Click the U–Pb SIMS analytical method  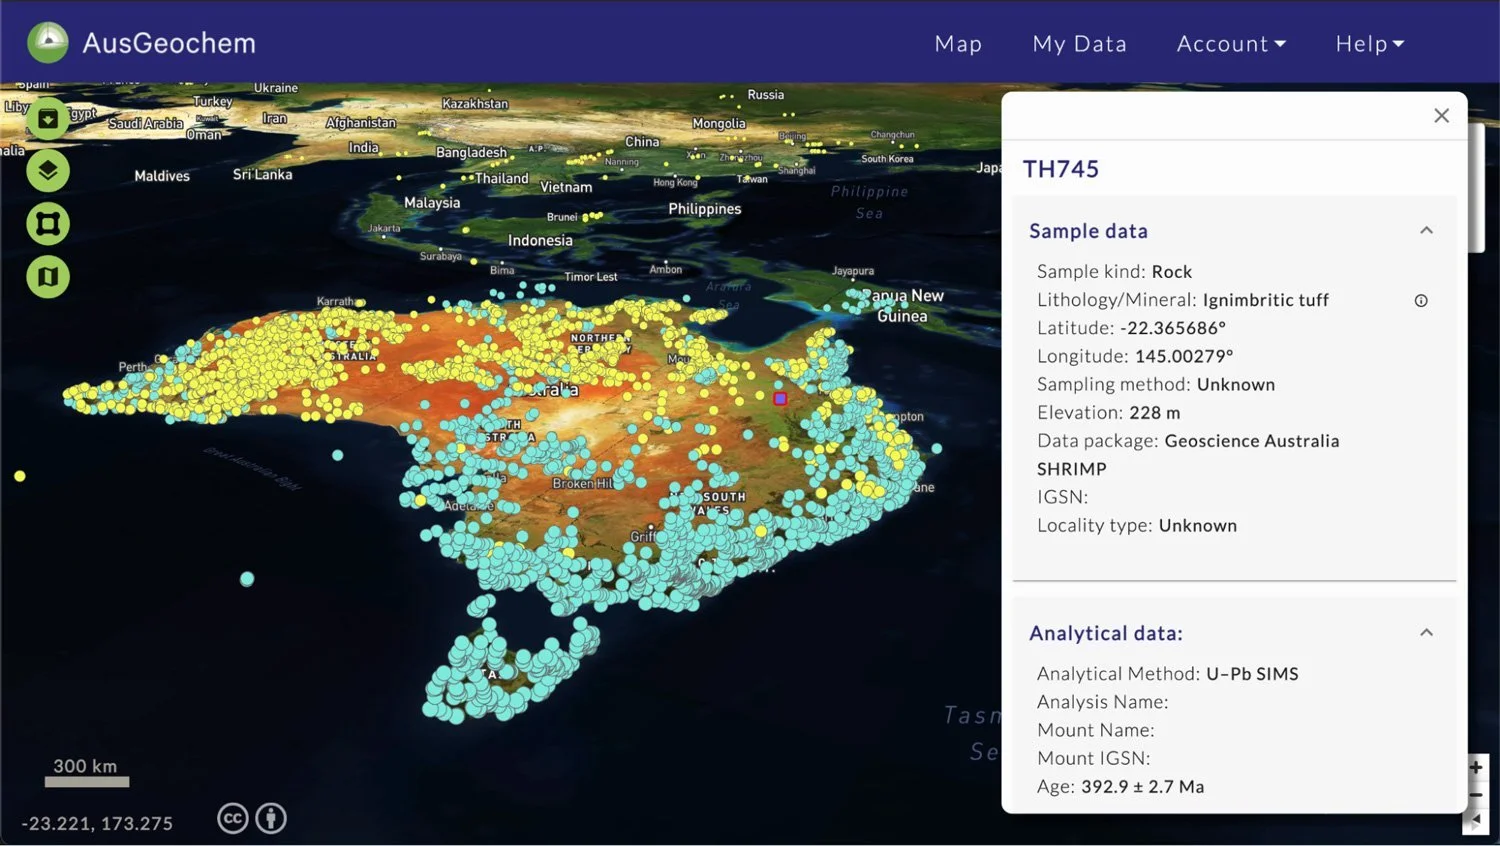(x=1252, y=674)
